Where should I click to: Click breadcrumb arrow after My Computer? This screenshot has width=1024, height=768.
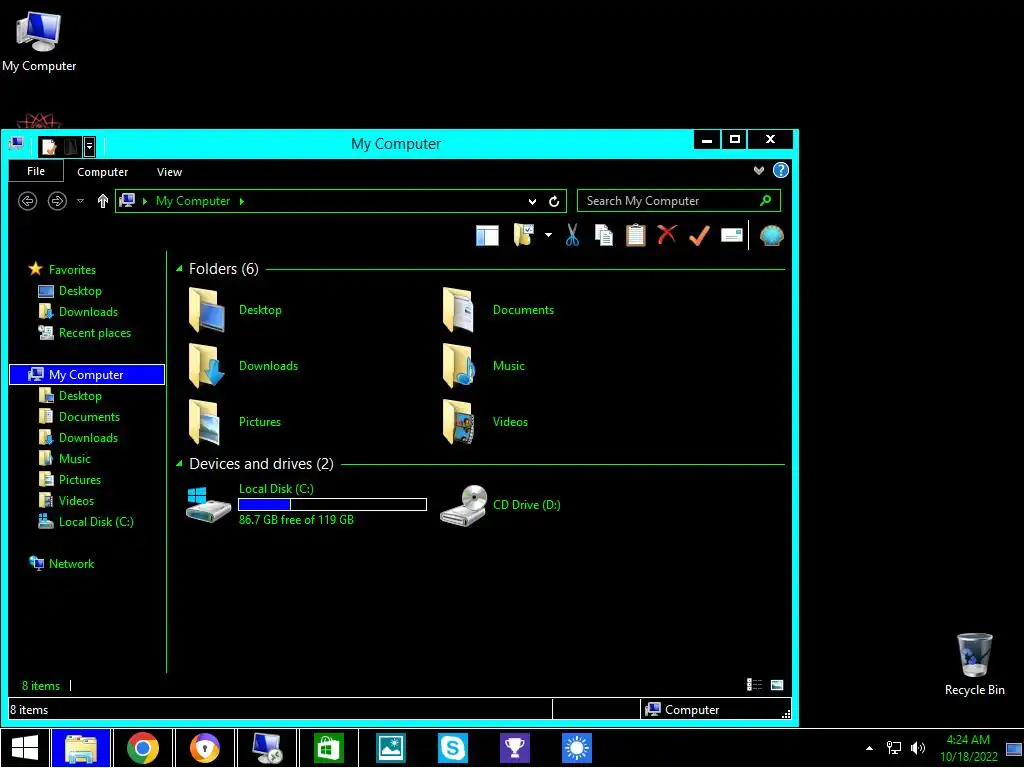242,201
